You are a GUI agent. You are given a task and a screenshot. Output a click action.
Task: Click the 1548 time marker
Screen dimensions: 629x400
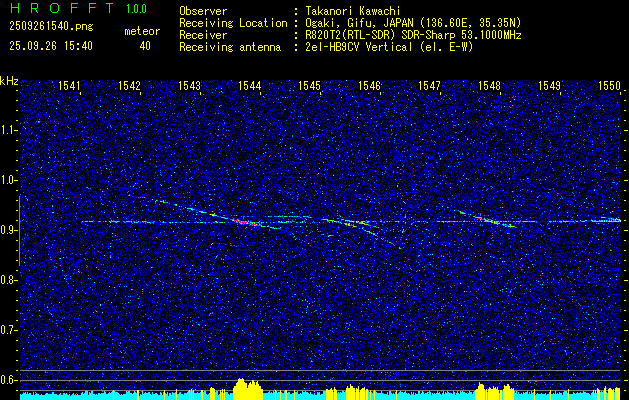point(489,85)
